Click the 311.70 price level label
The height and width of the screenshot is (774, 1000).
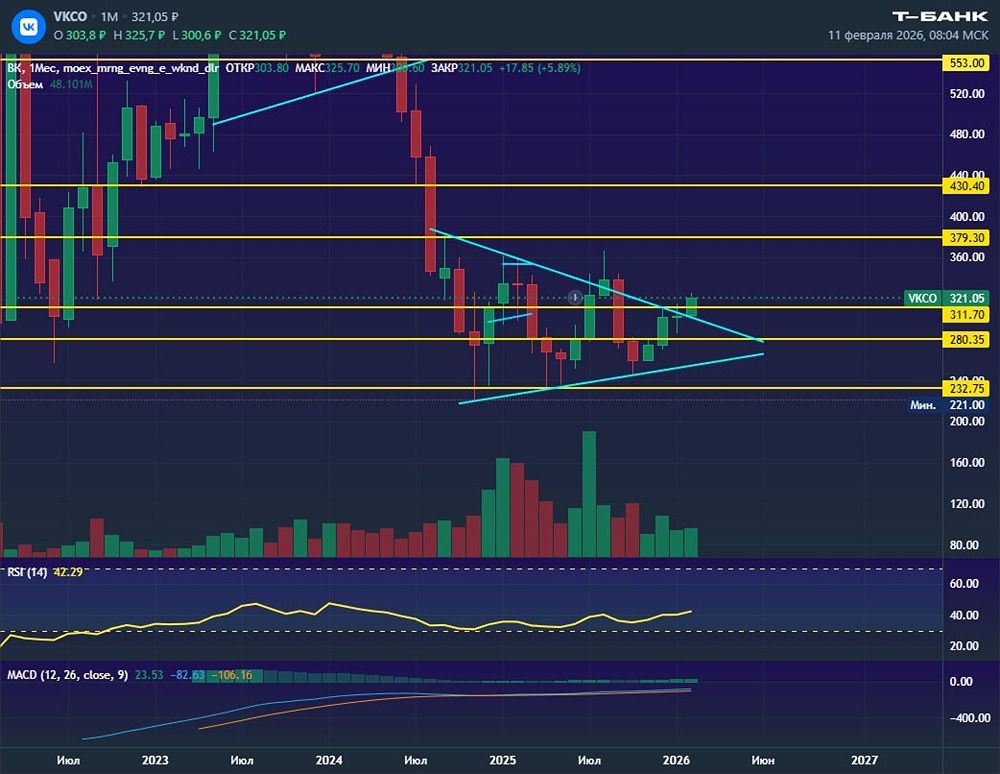966,314
